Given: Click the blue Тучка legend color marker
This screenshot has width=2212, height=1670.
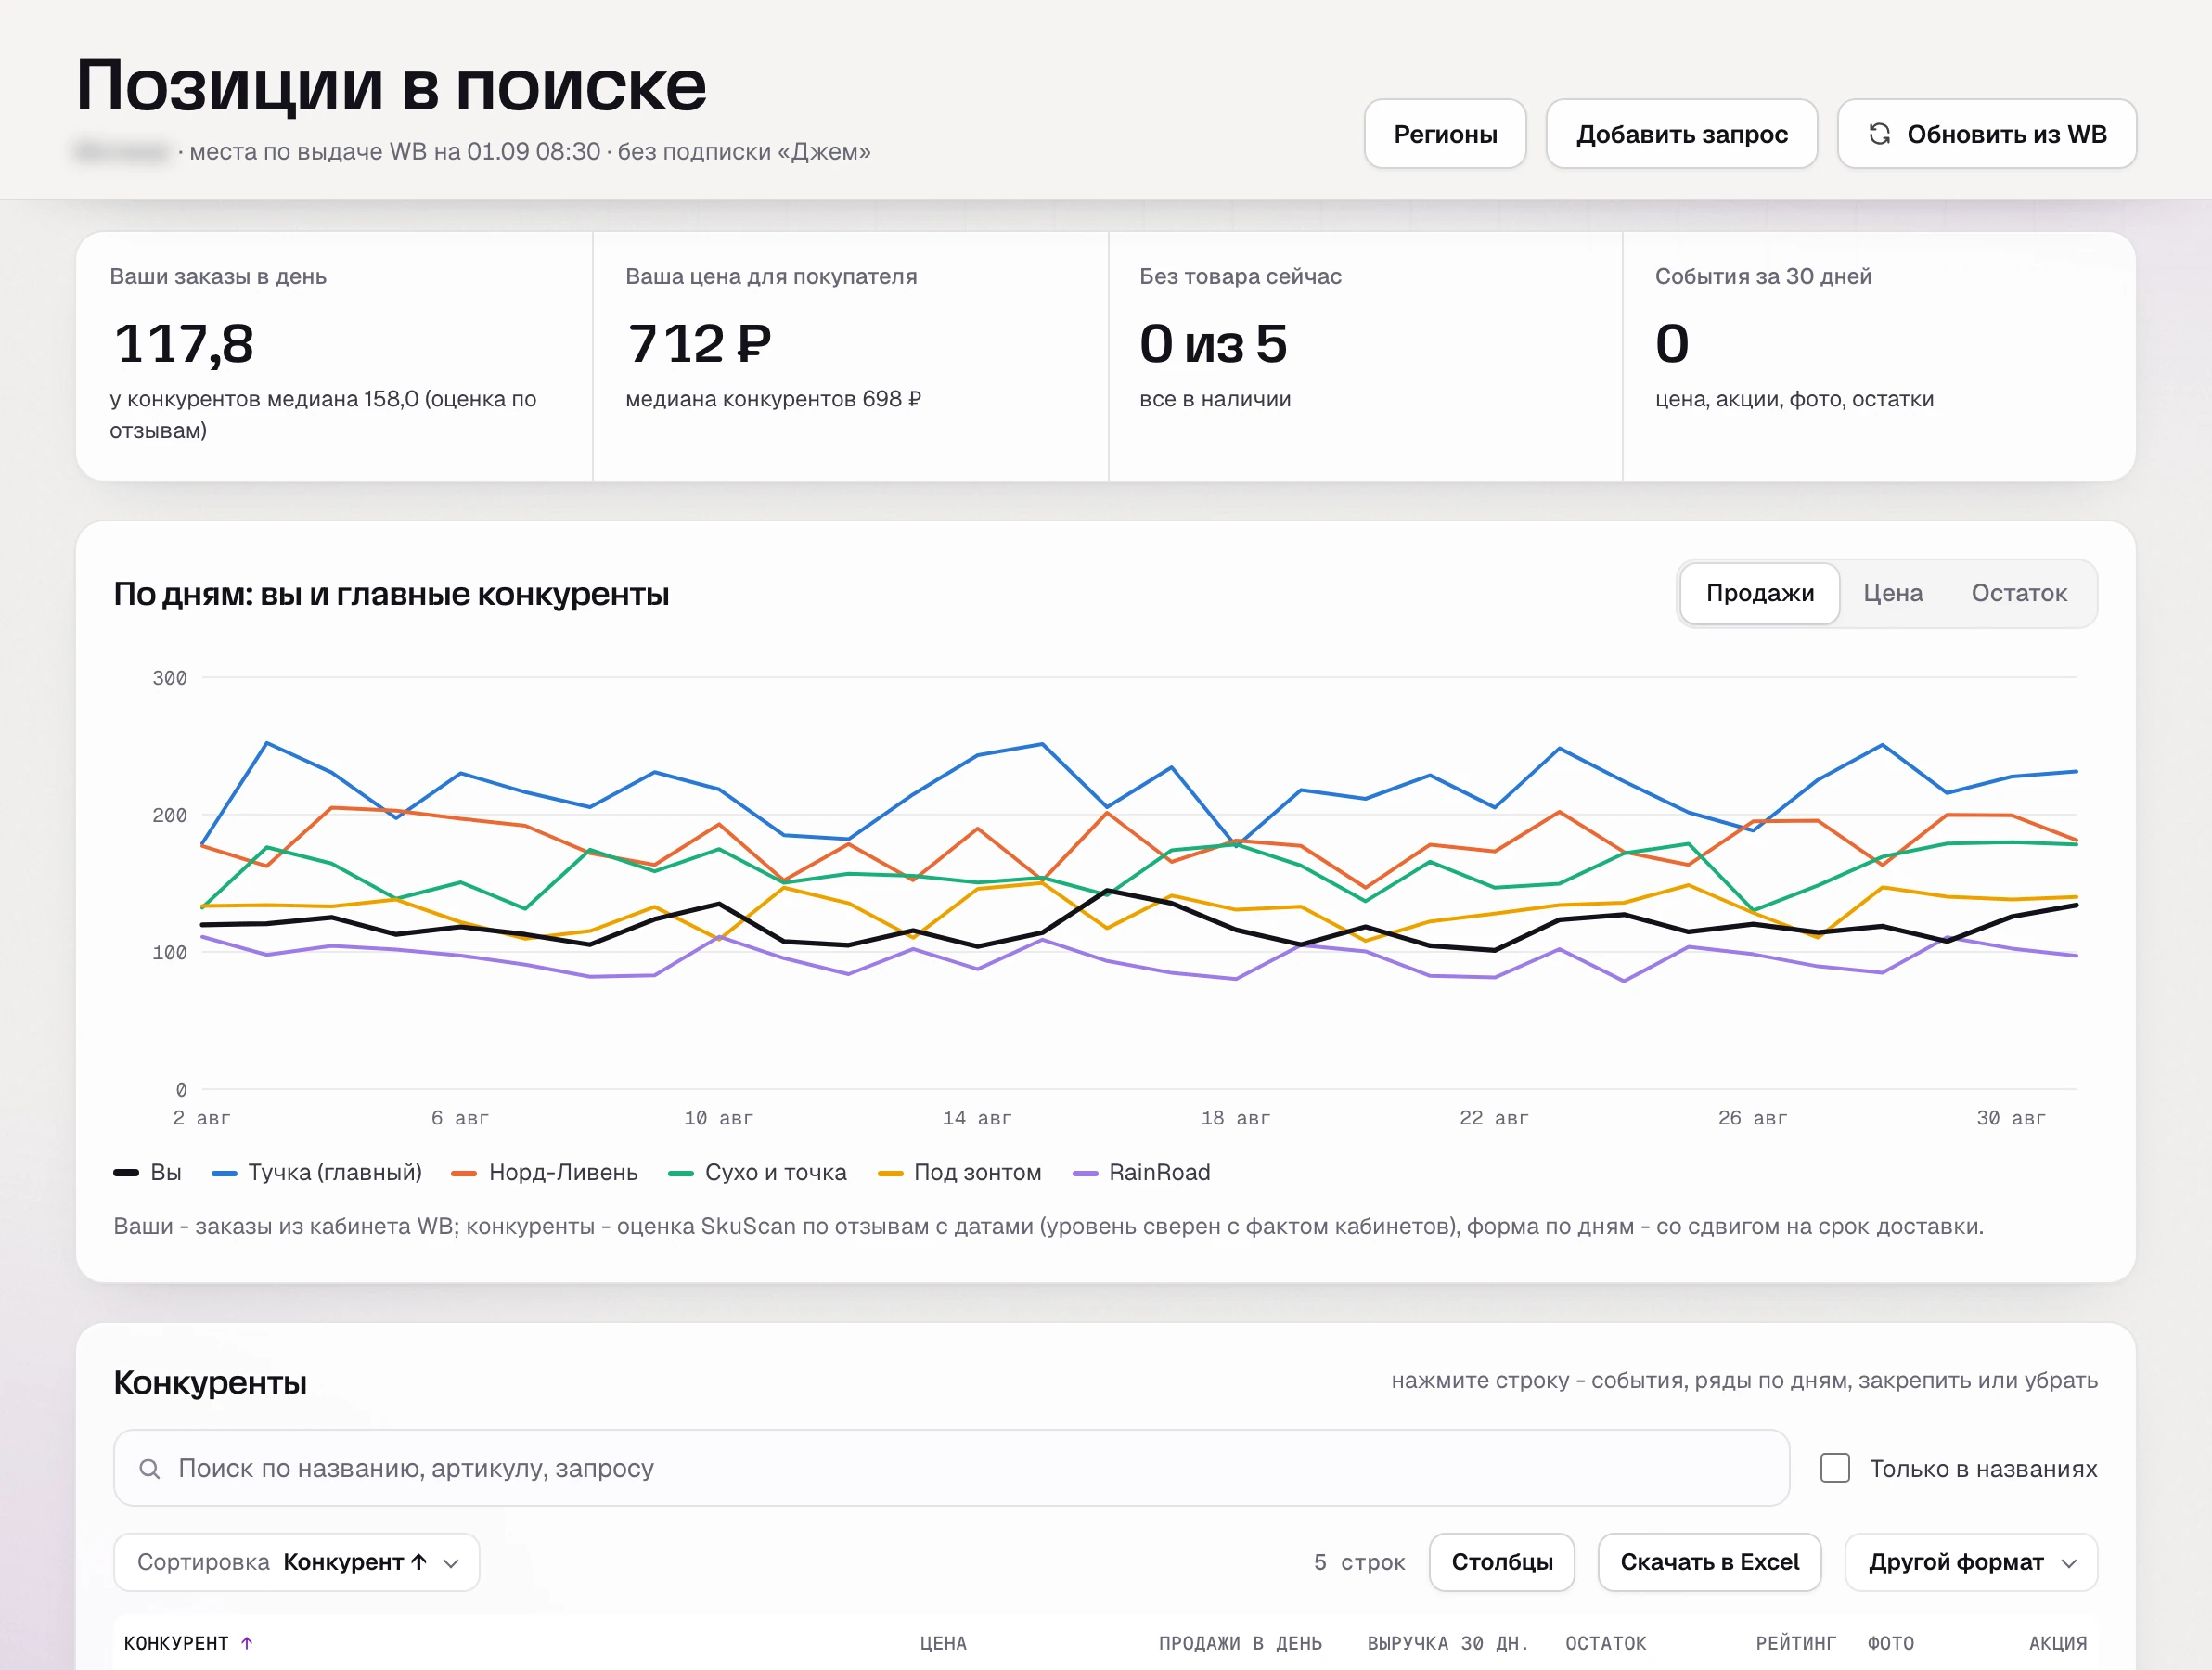Looking at the screenshot, I should 224,1173.
